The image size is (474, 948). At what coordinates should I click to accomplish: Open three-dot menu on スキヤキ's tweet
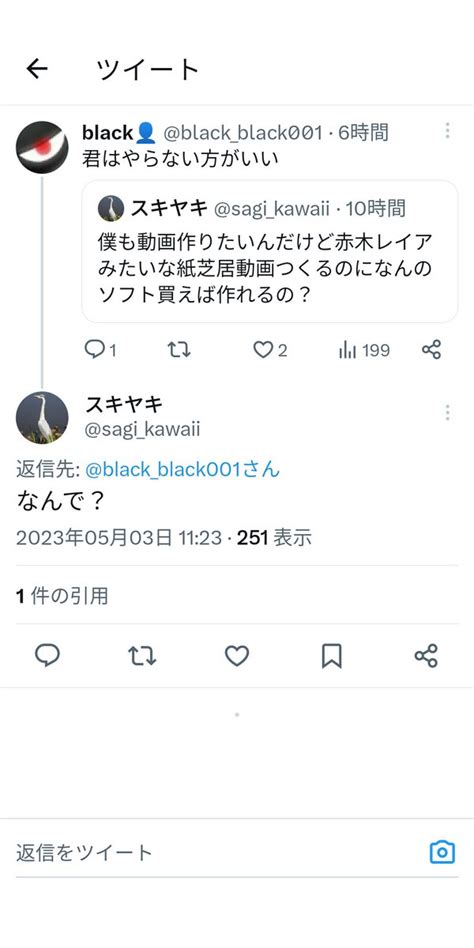[x=447, y=413]
